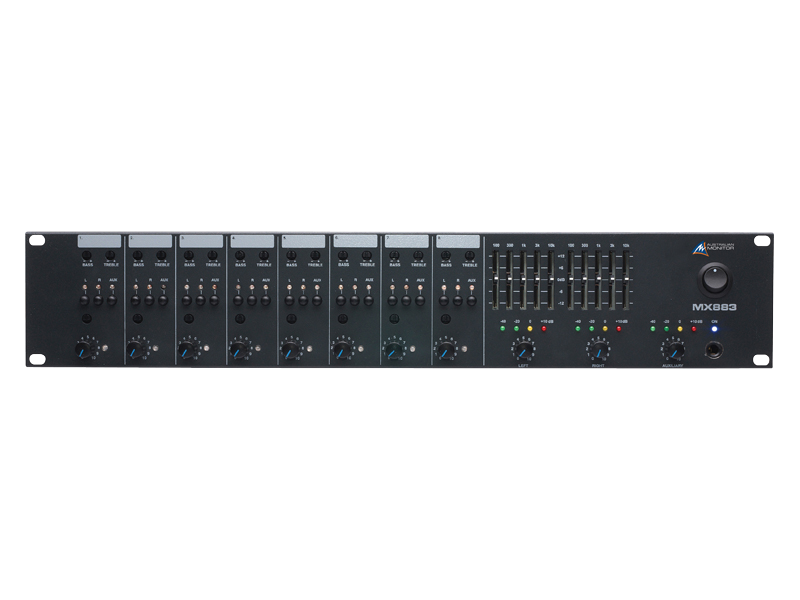Image resolution: width=800 pixels, height=600 pixels.
Task: Click channel 1 rotary level knob
Action: (x=83, y=350)
